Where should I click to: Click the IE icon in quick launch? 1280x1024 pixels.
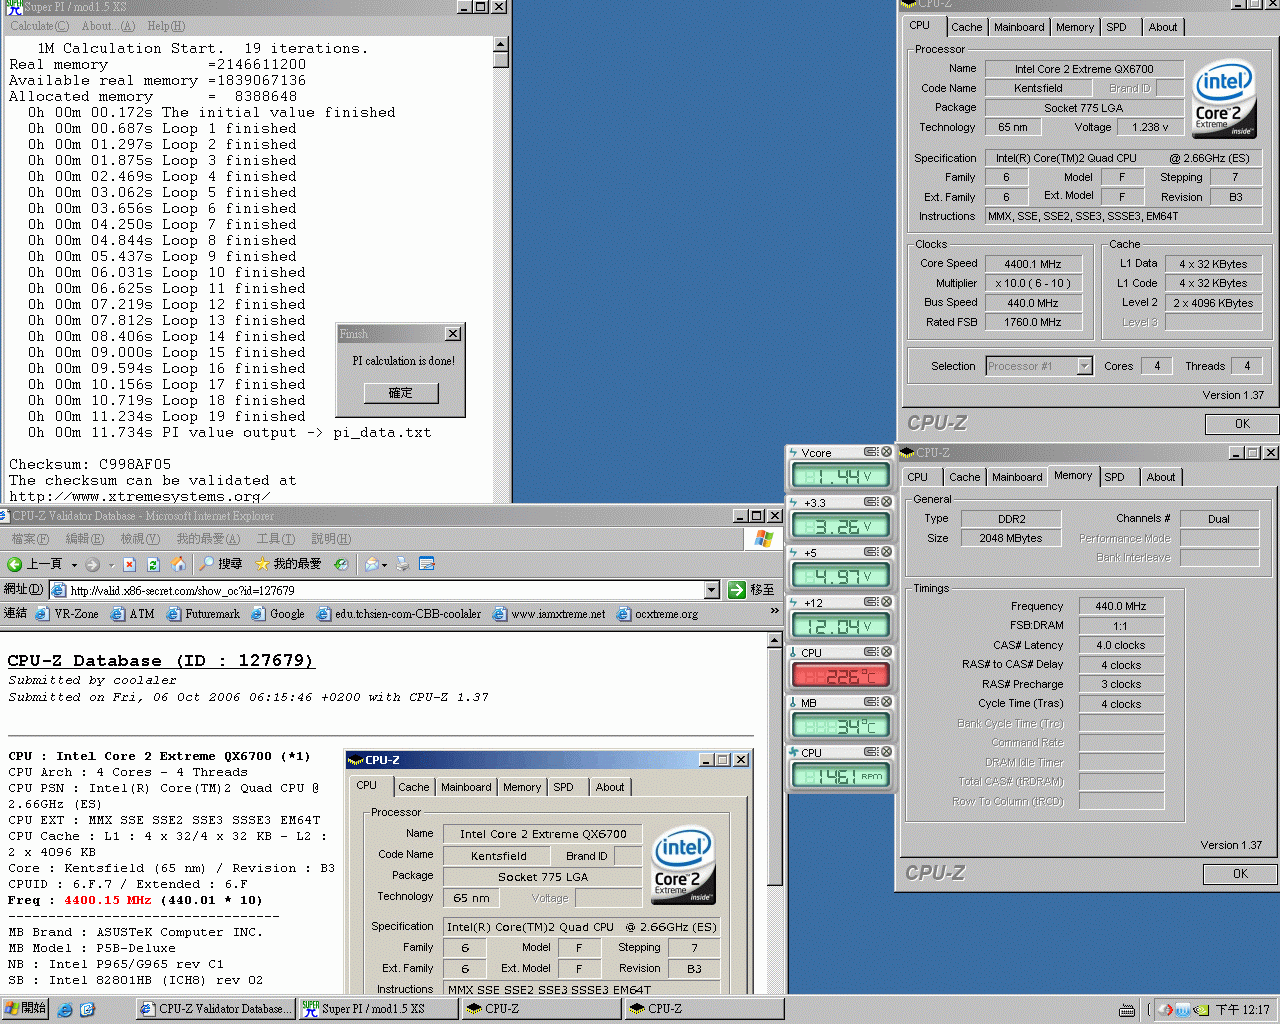pyautogui.click(x=65, y=1009)
